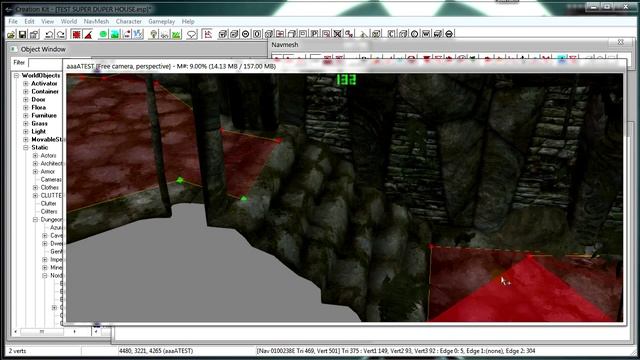Click the crossed-out square toolbar icon

pyautogui.click(x=338, y=34)
